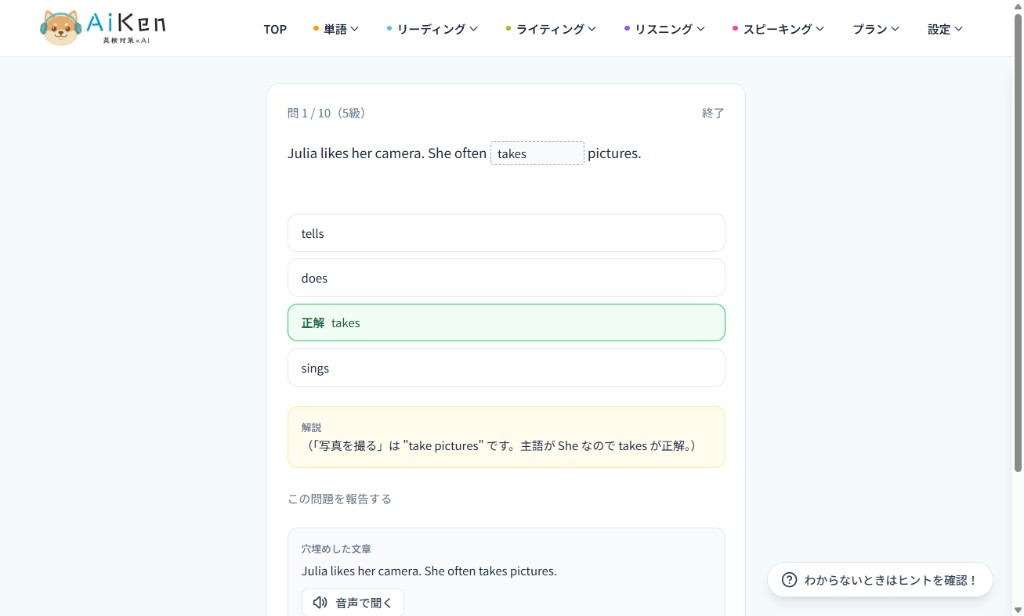Click 終了 to end the quiz
Viewport: 1024px width, 616px height.
tap(712, 113)
